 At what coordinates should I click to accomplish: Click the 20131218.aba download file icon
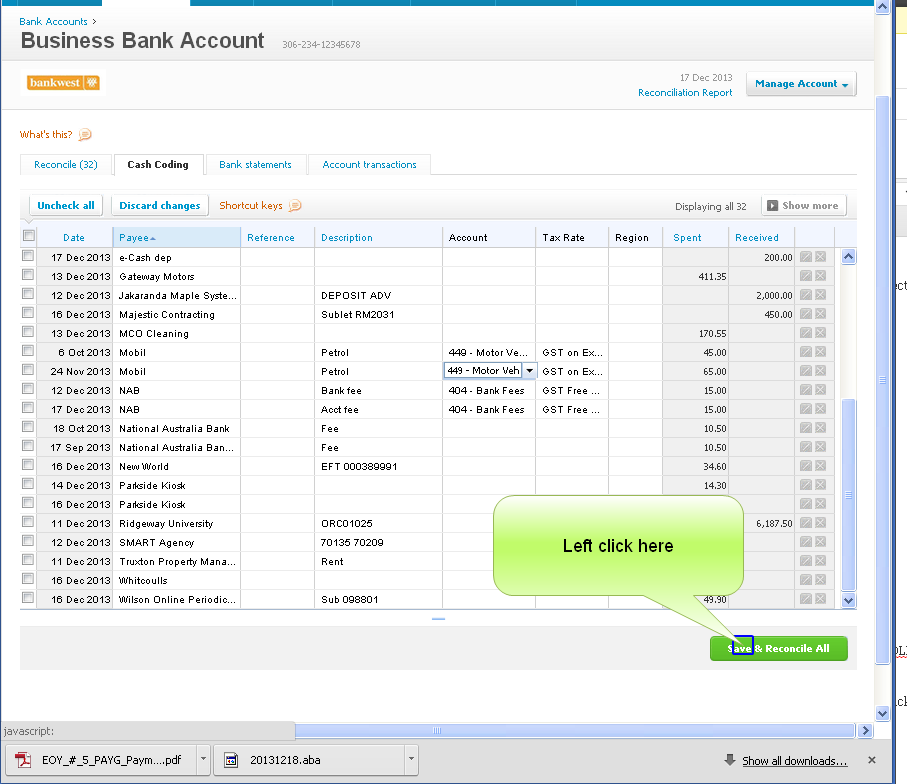[231, 760]
